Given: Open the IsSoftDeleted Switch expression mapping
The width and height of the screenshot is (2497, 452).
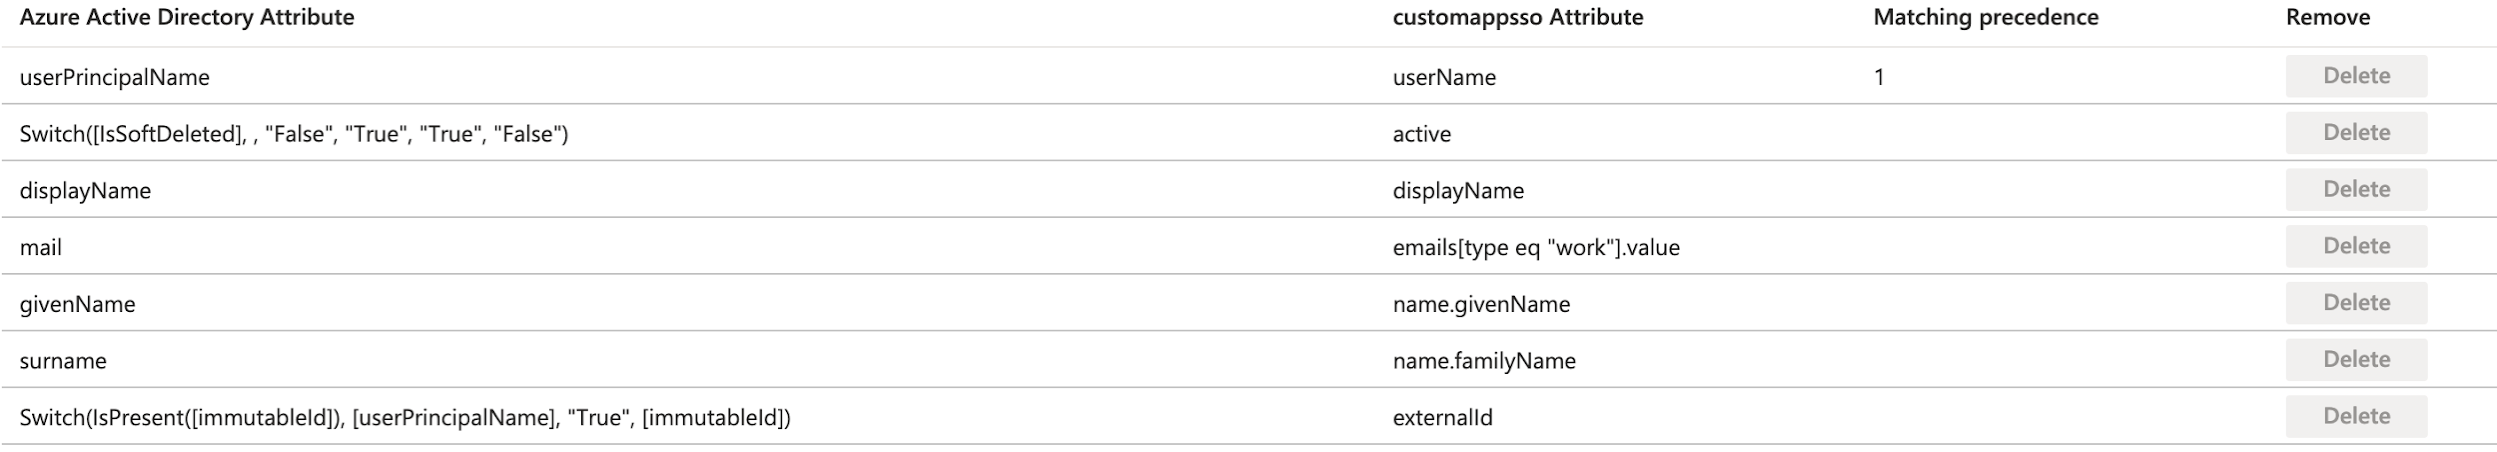Looking at the screenshot, I should click(293, 134).
